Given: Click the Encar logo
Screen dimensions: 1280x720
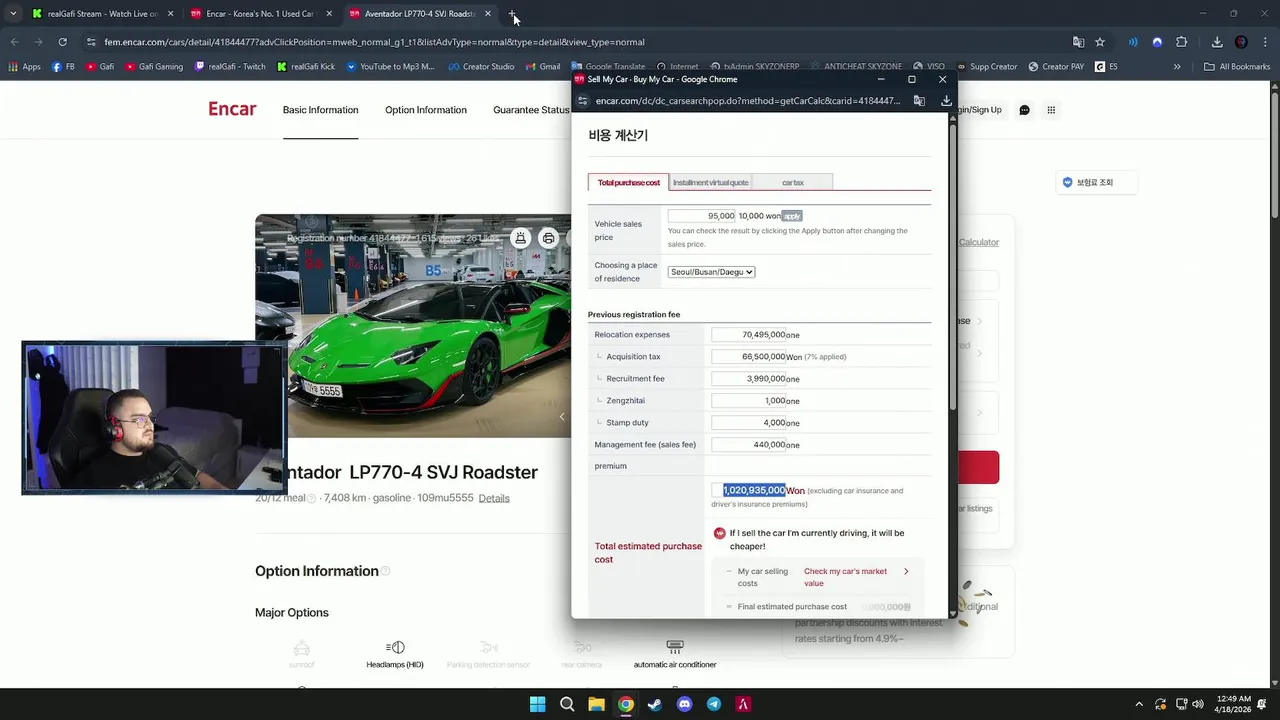Looking at the screenshot, I should [232, 109].
